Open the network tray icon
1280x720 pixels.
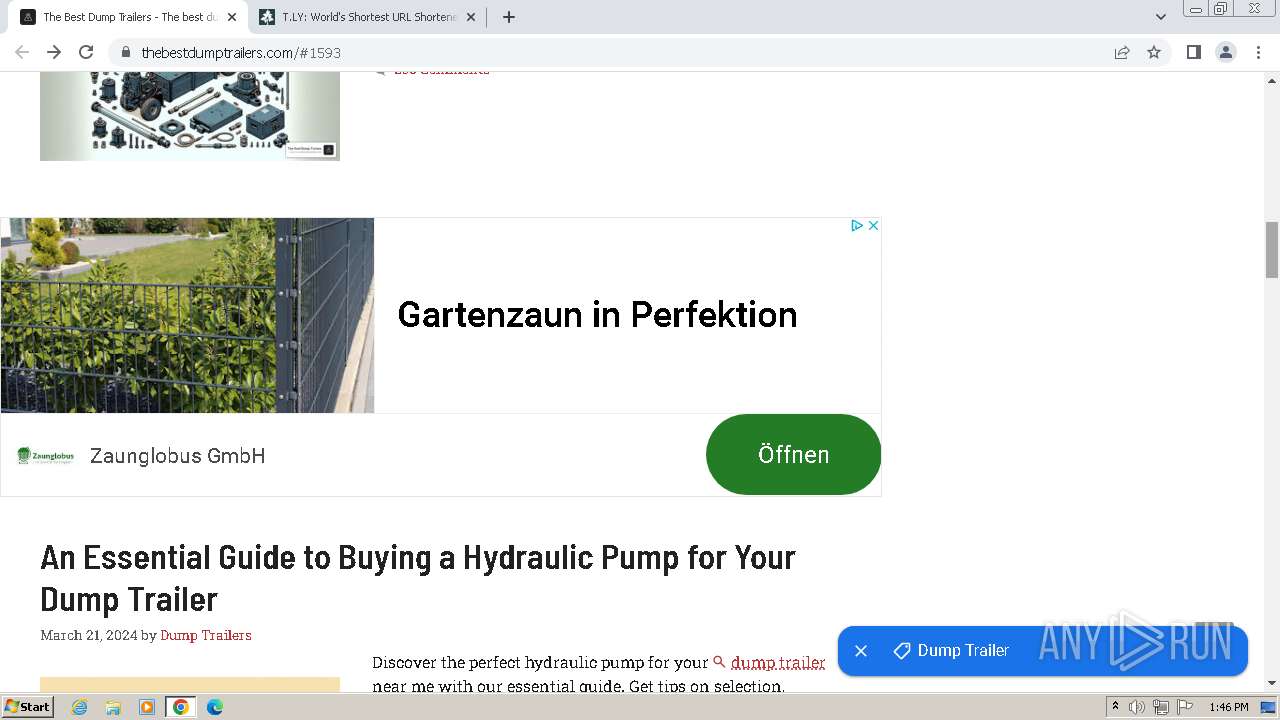[x=1161, y=707]
